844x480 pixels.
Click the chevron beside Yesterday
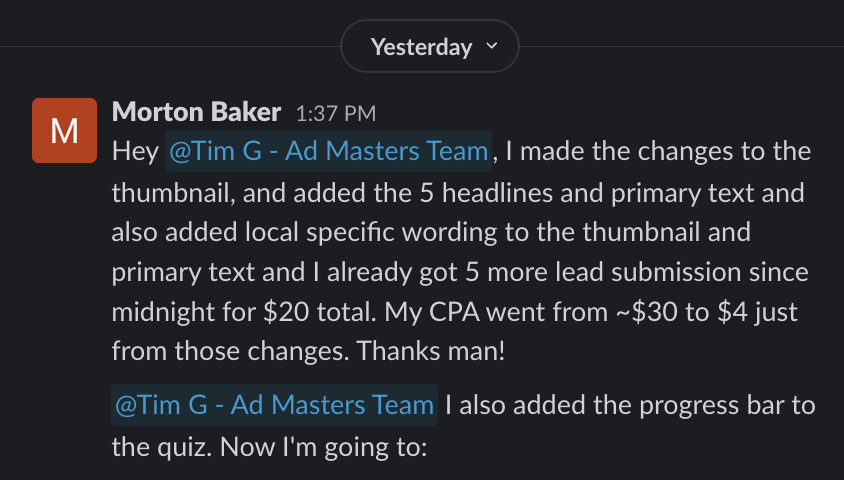(491, 46)
